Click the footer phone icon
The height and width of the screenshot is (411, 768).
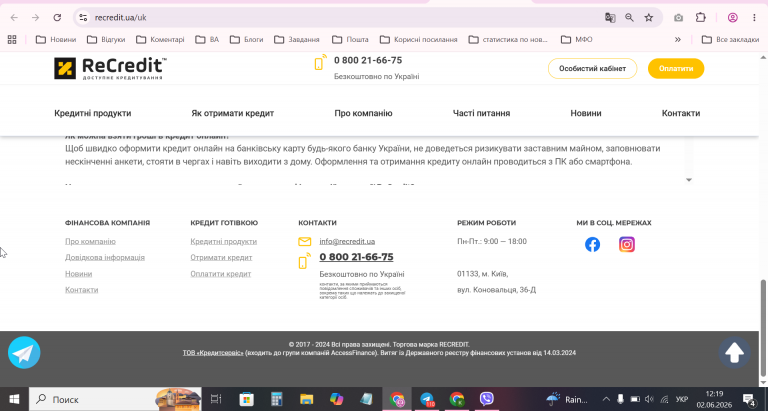pyautogui.click(x=304, y=261)
